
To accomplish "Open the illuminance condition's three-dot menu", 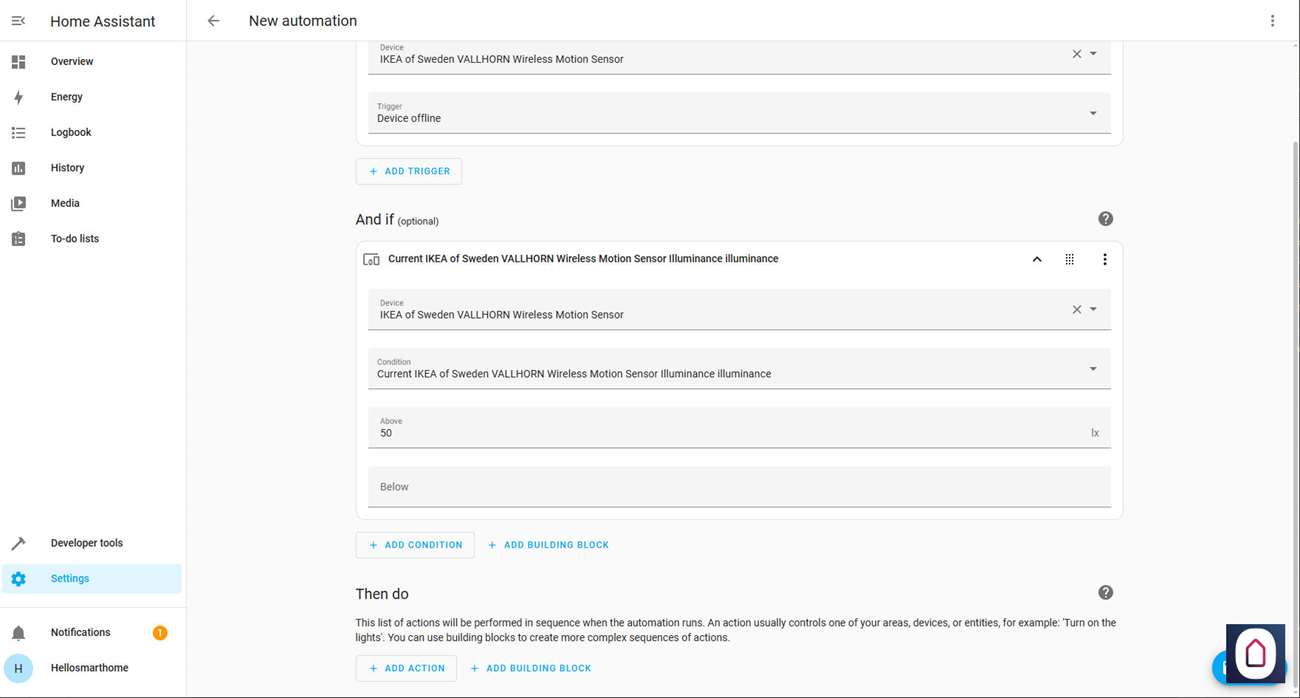I will [1104, 259].
